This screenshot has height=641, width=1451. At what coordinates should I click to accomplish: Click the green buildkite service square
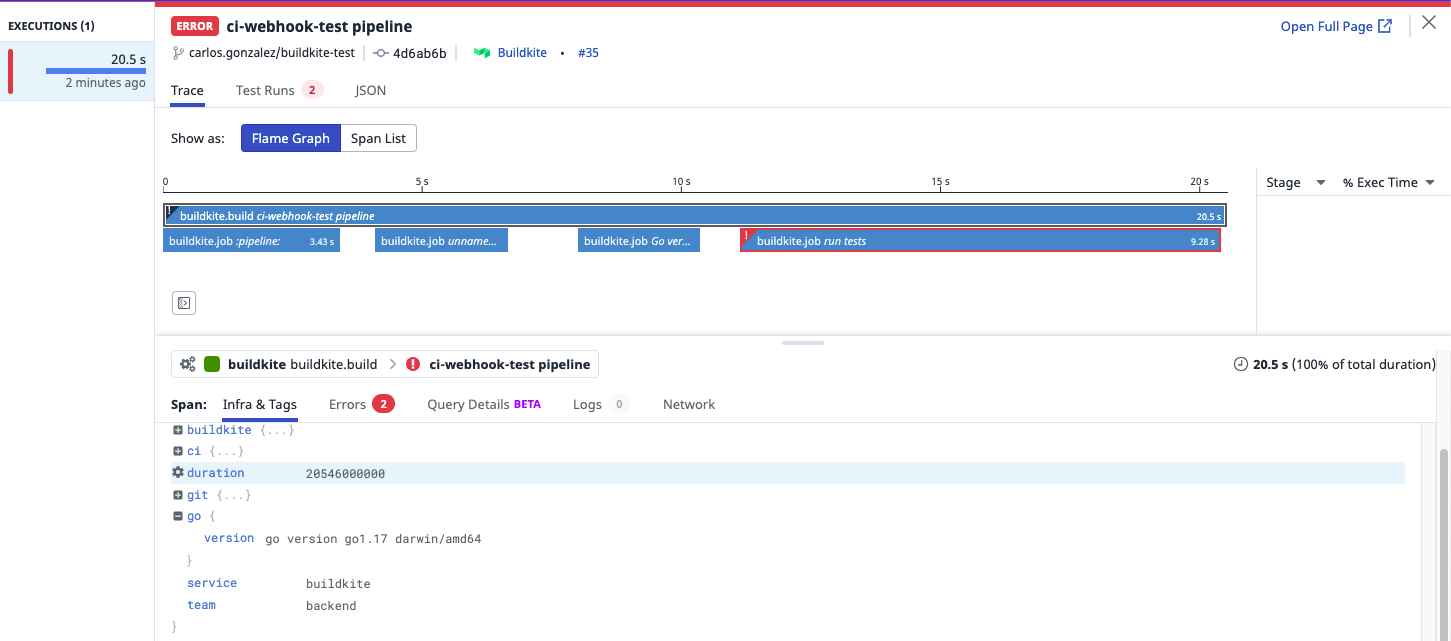tap(212, 365)
